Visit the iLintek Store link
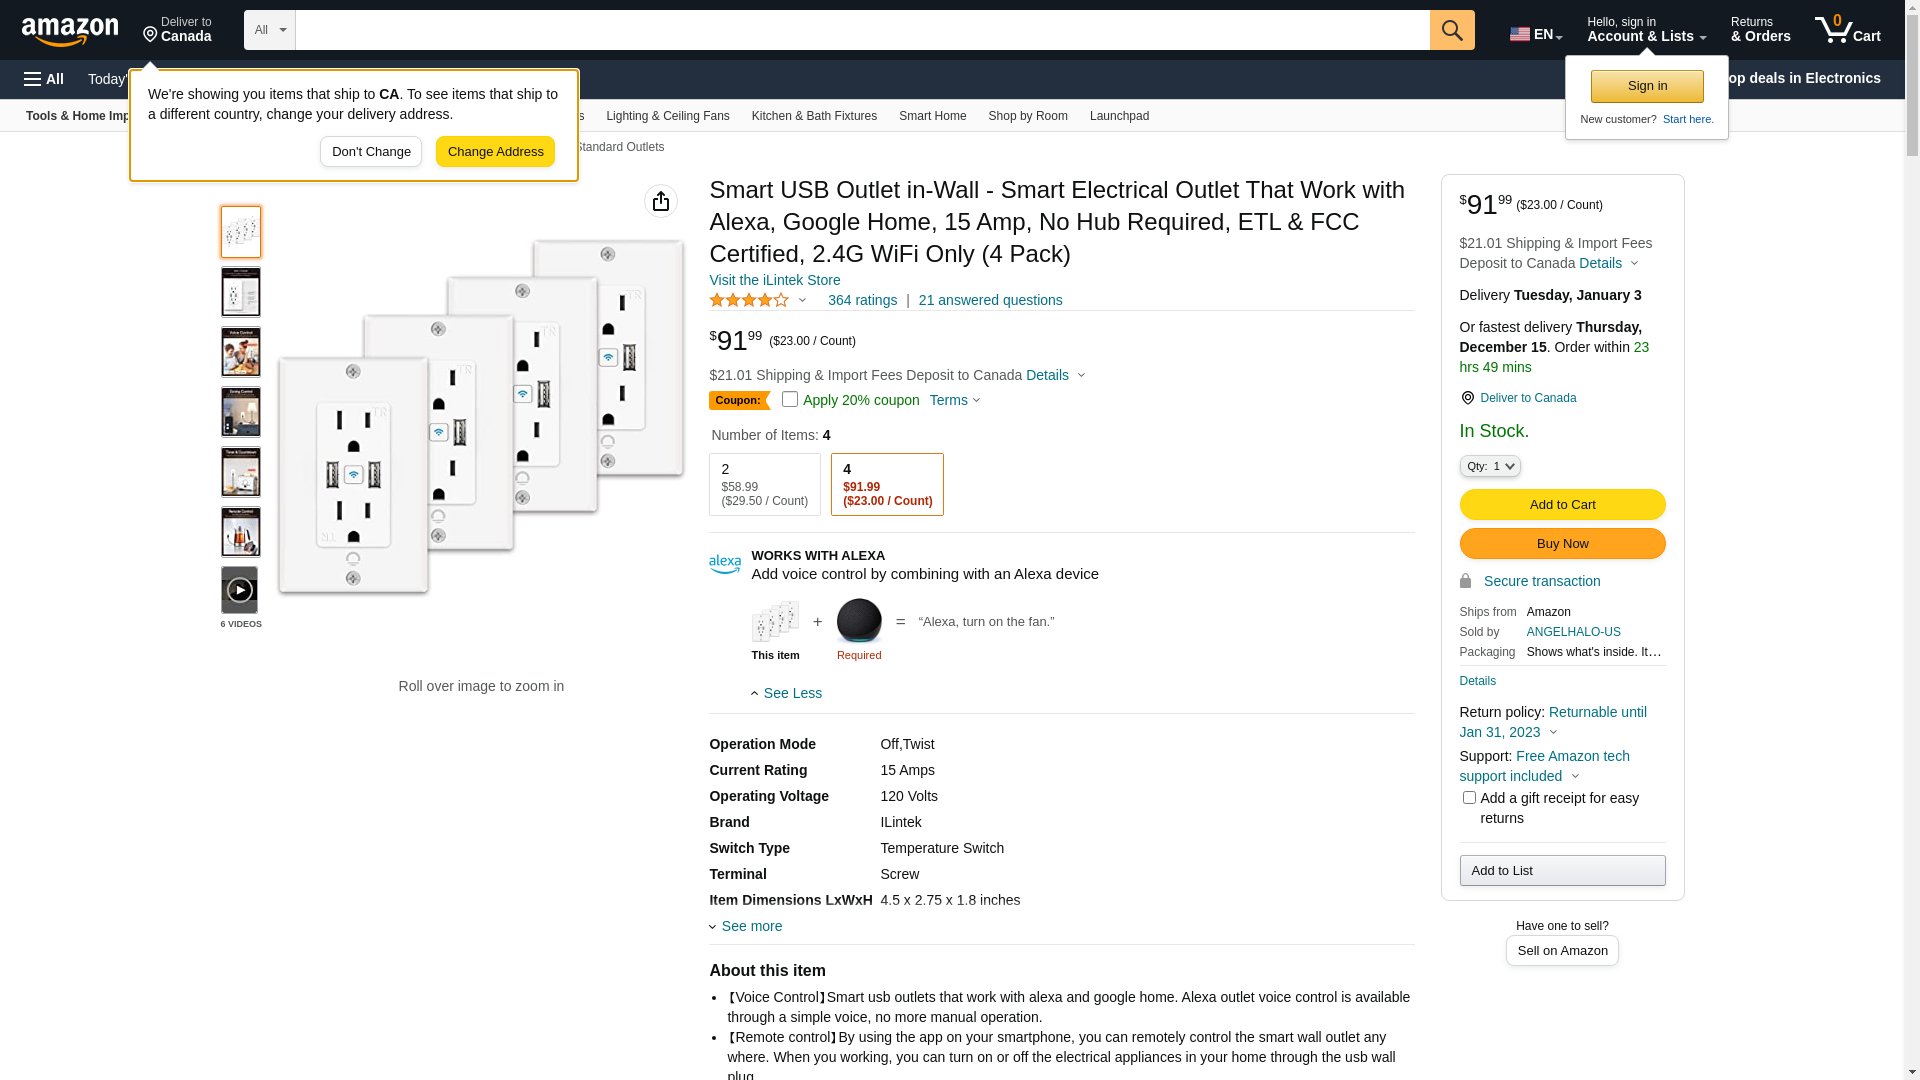1920x1080 pixels. click(x=774, y=280)
